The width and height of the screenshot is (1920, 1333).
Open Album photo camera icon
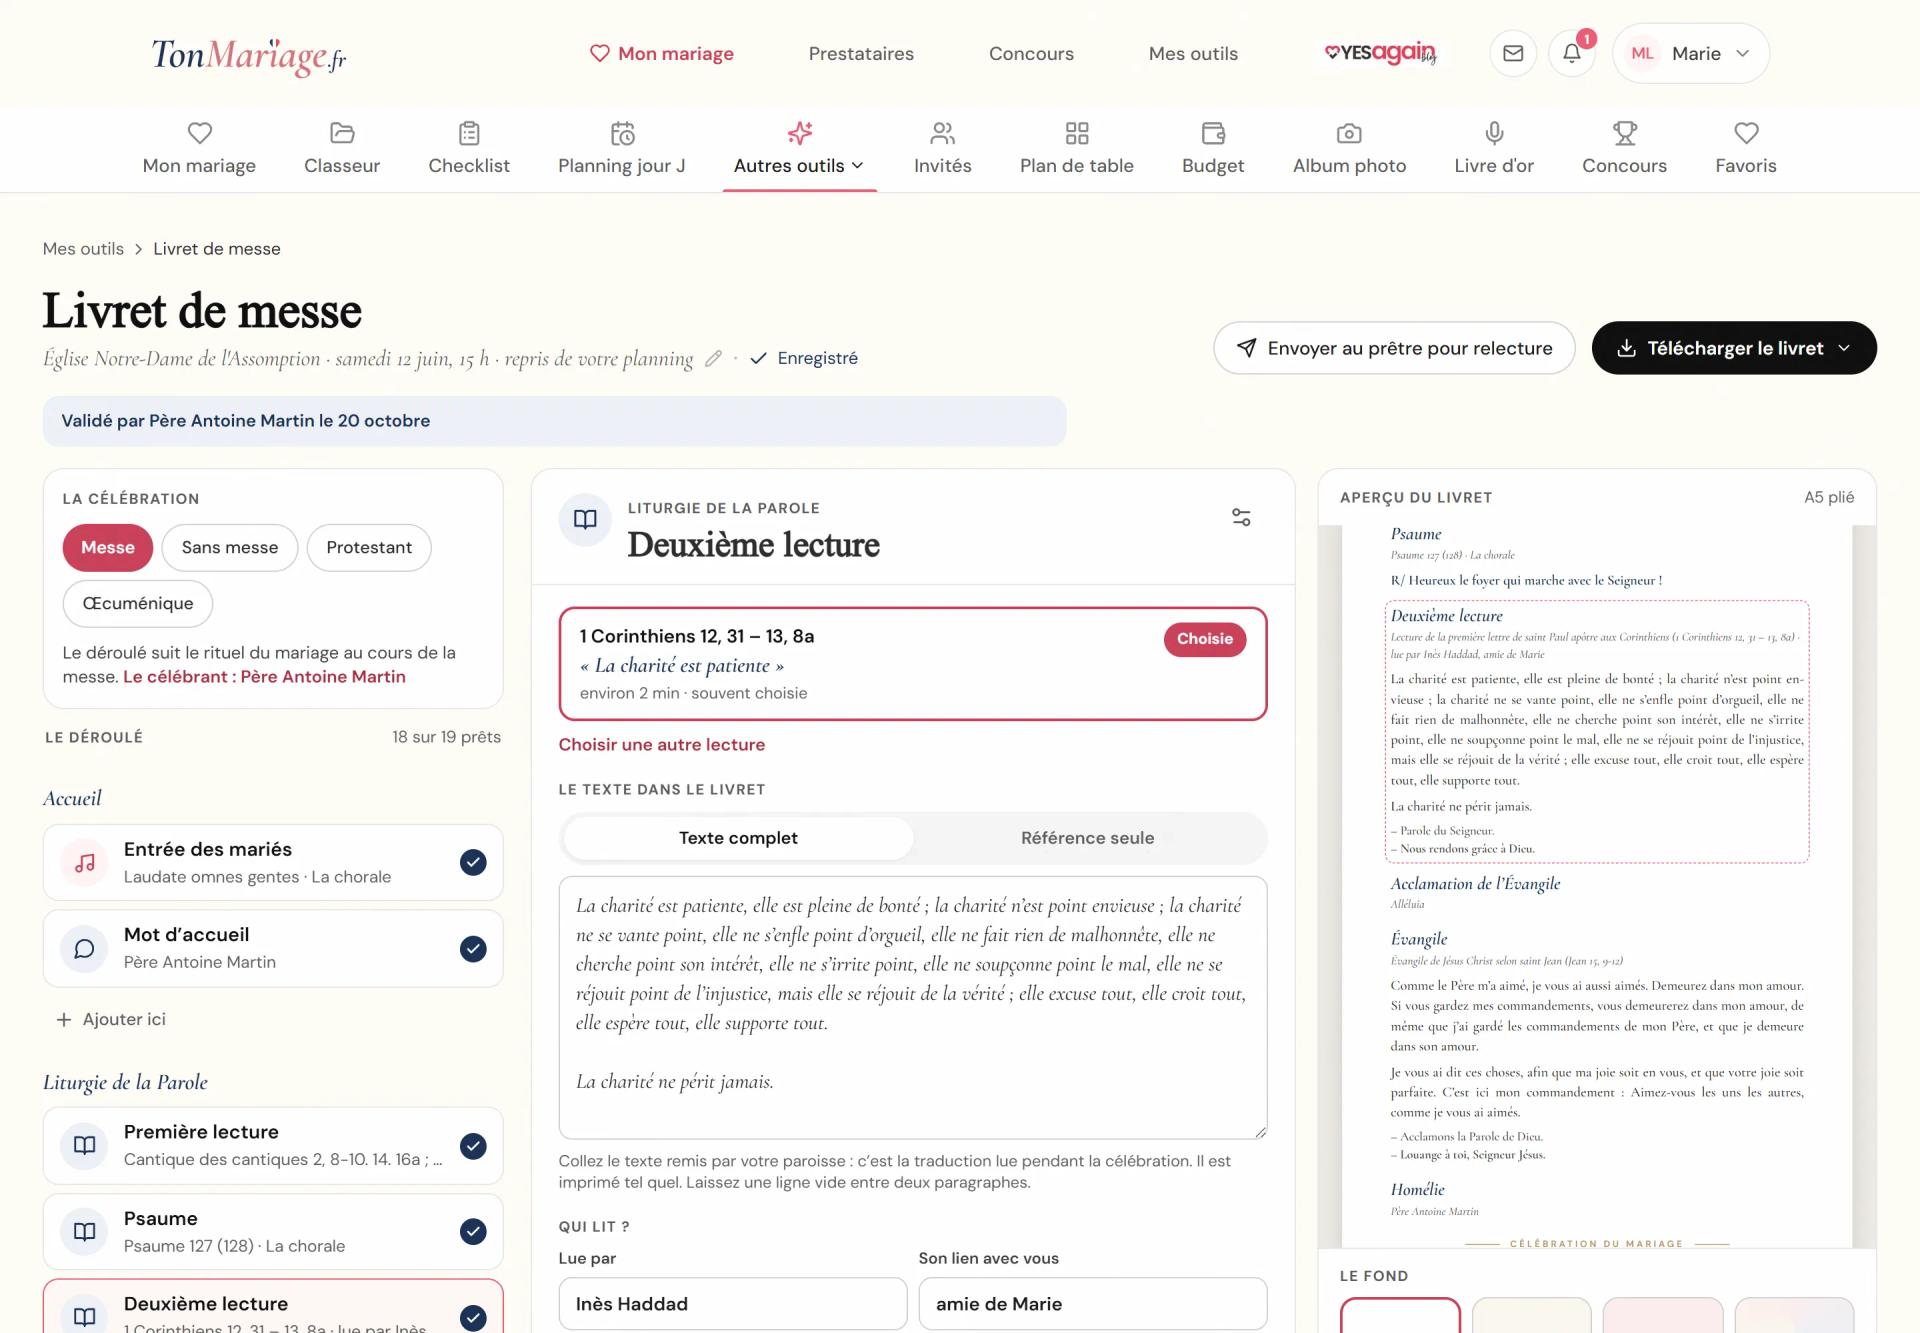(x=1349, y=133)
